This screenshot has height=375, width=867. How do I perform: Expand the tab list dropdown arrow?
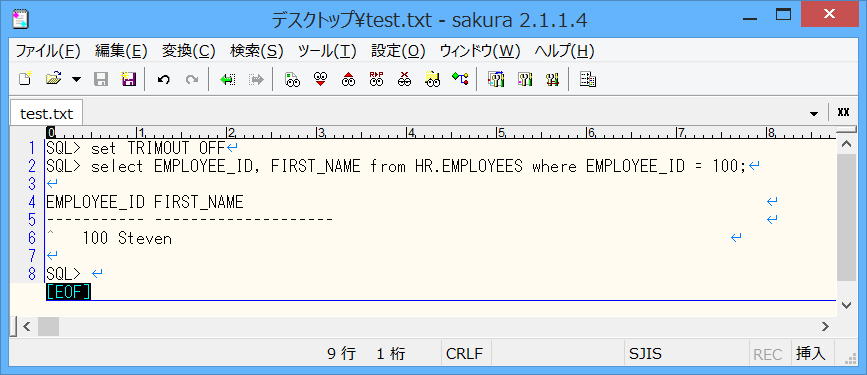814,113
